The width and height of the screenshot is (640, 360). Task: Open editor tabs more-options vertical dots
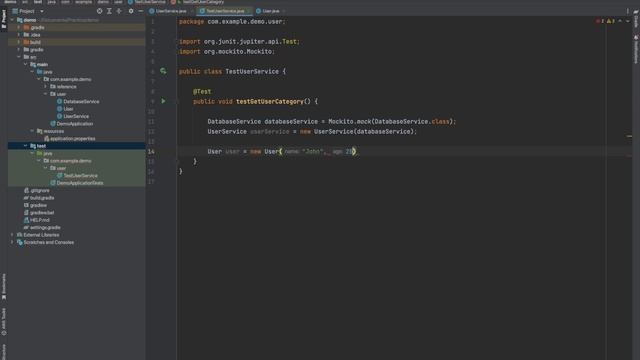[x=627, y=11]
